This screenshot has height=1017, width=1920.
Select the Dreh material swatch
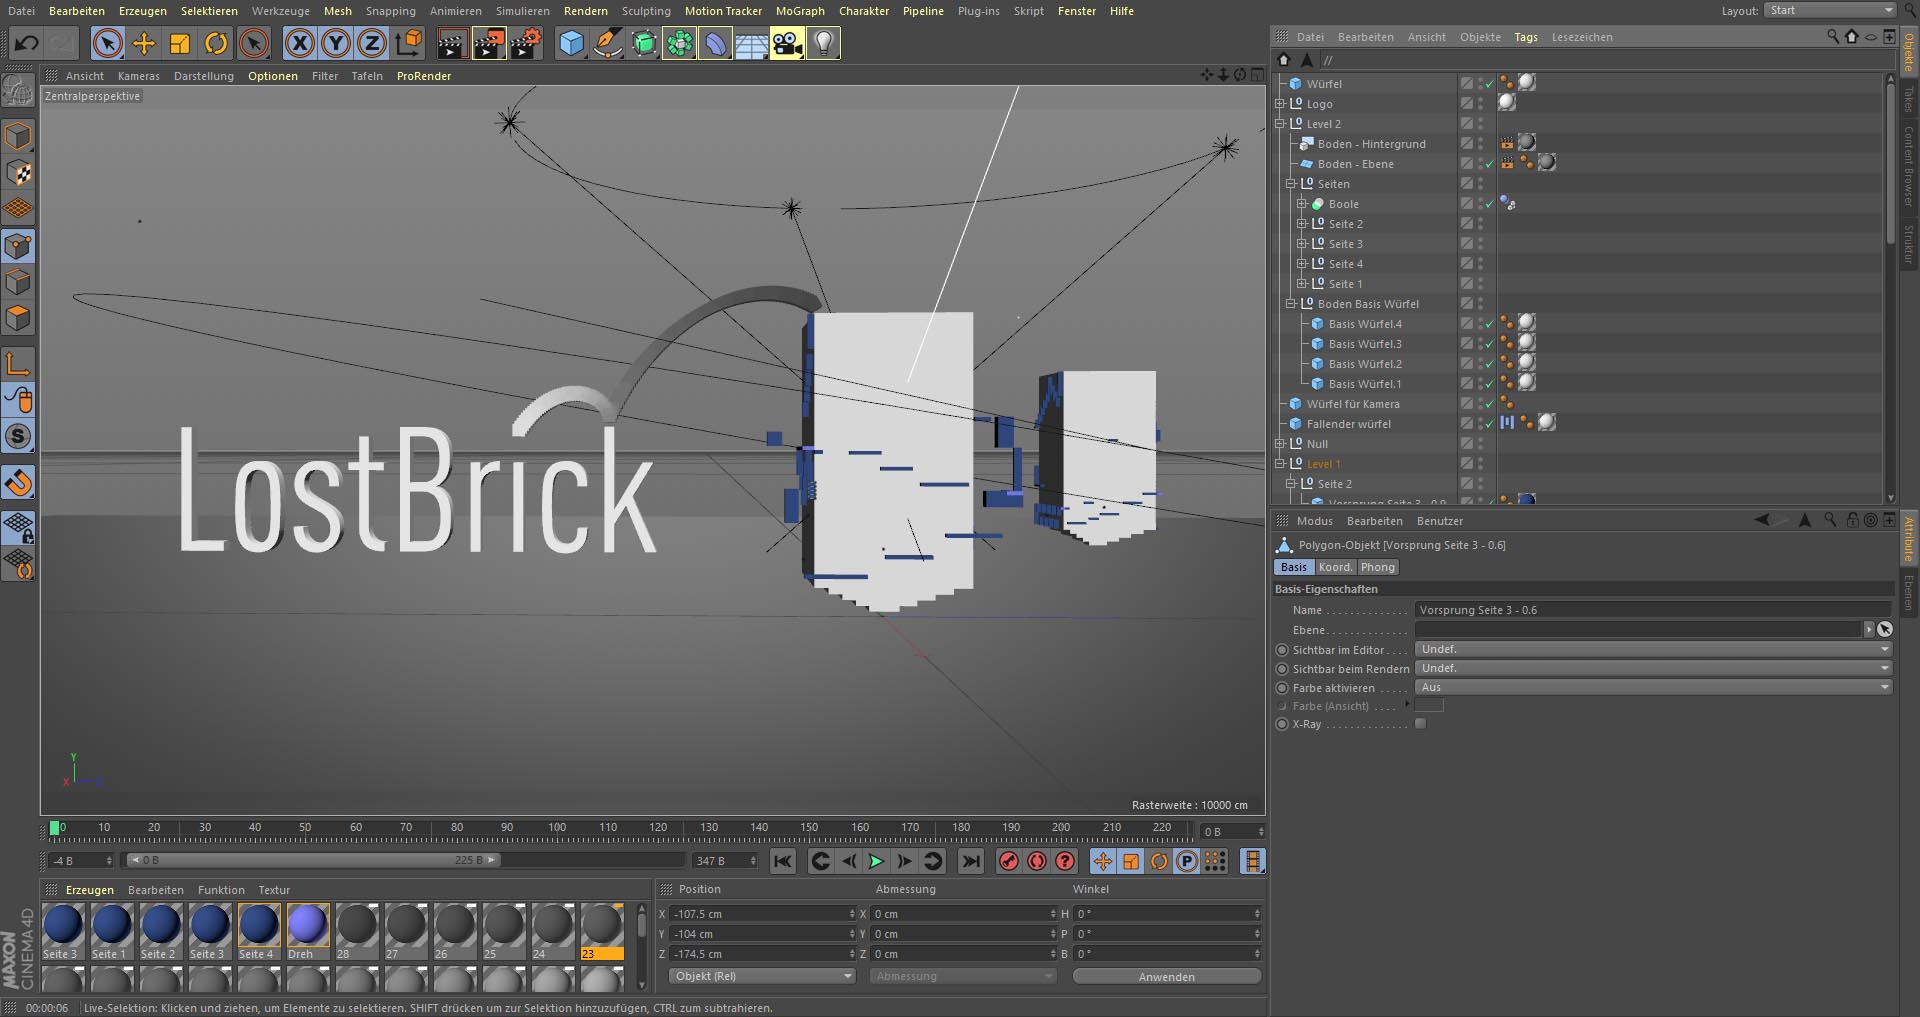coord(307,926)
